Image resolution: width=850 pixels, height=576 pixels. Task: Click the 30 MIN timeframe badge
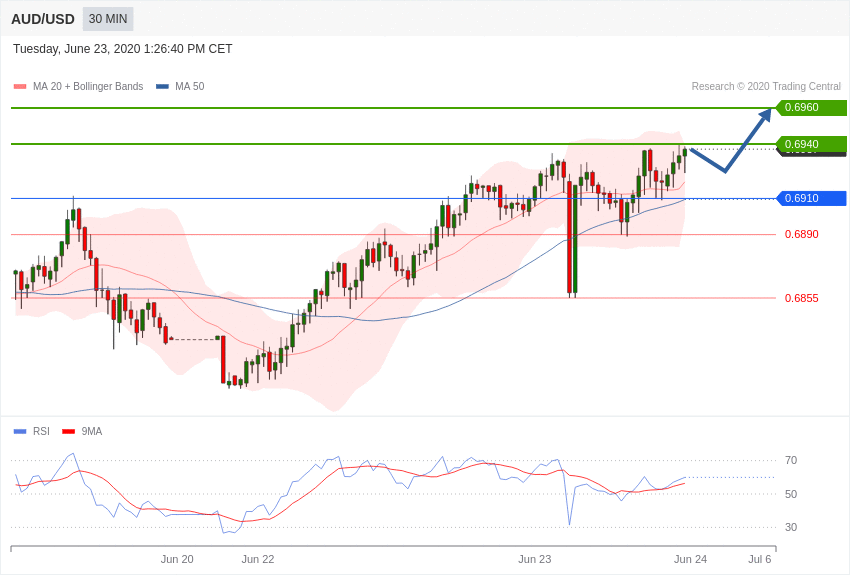coord(107,19)
